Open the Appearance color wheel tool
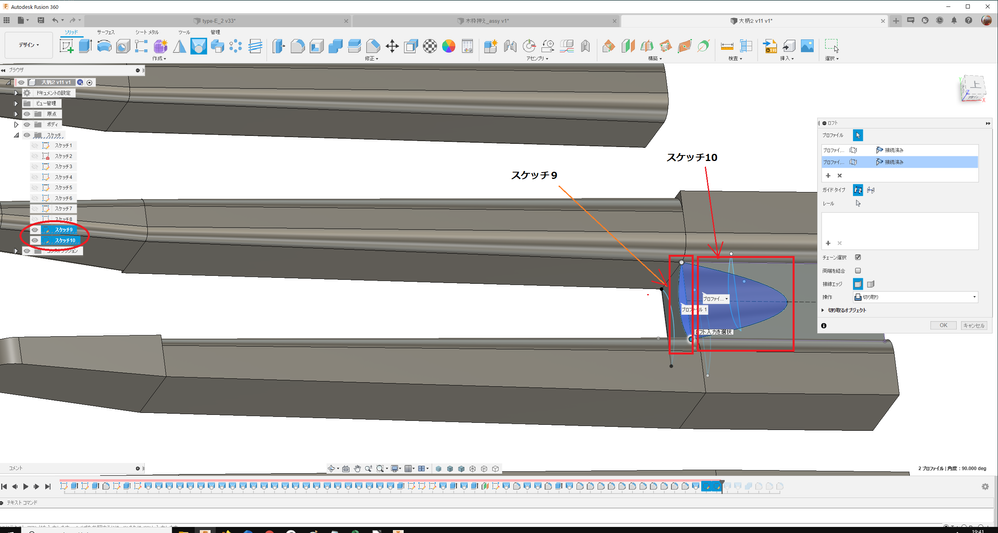This screenshot has width=998, height=533. (449, 46)
